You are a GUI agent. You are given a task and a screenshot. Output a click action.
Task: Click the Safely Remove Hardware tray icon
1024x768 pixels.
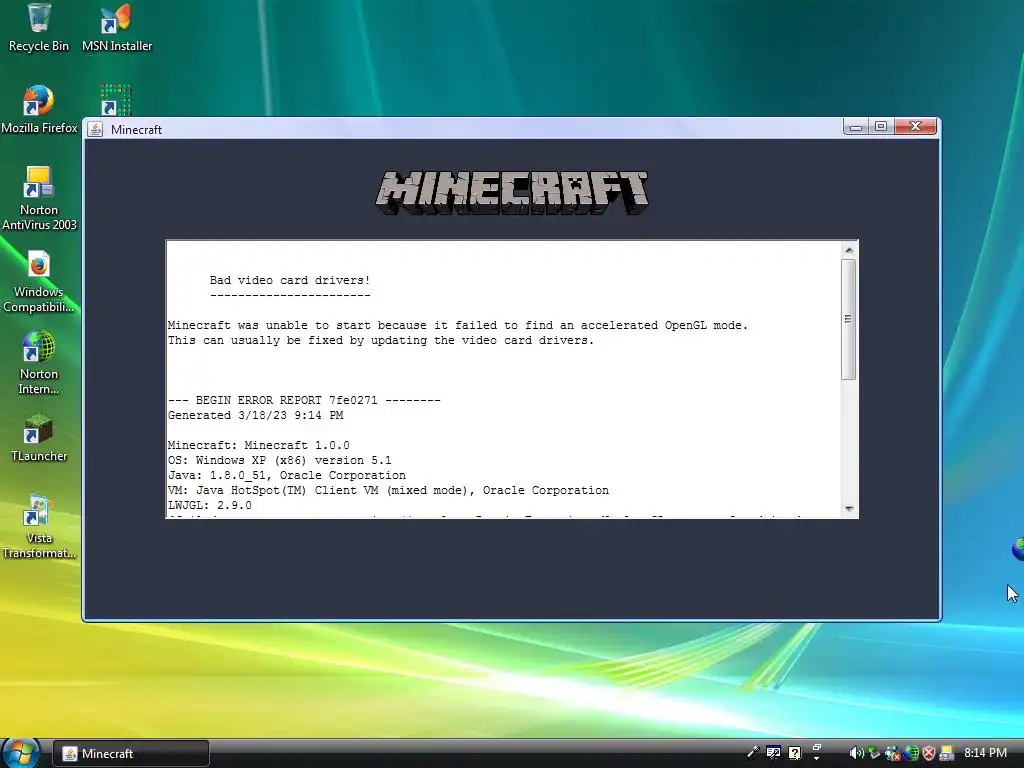pyautogui.click(x=874, y=753)
